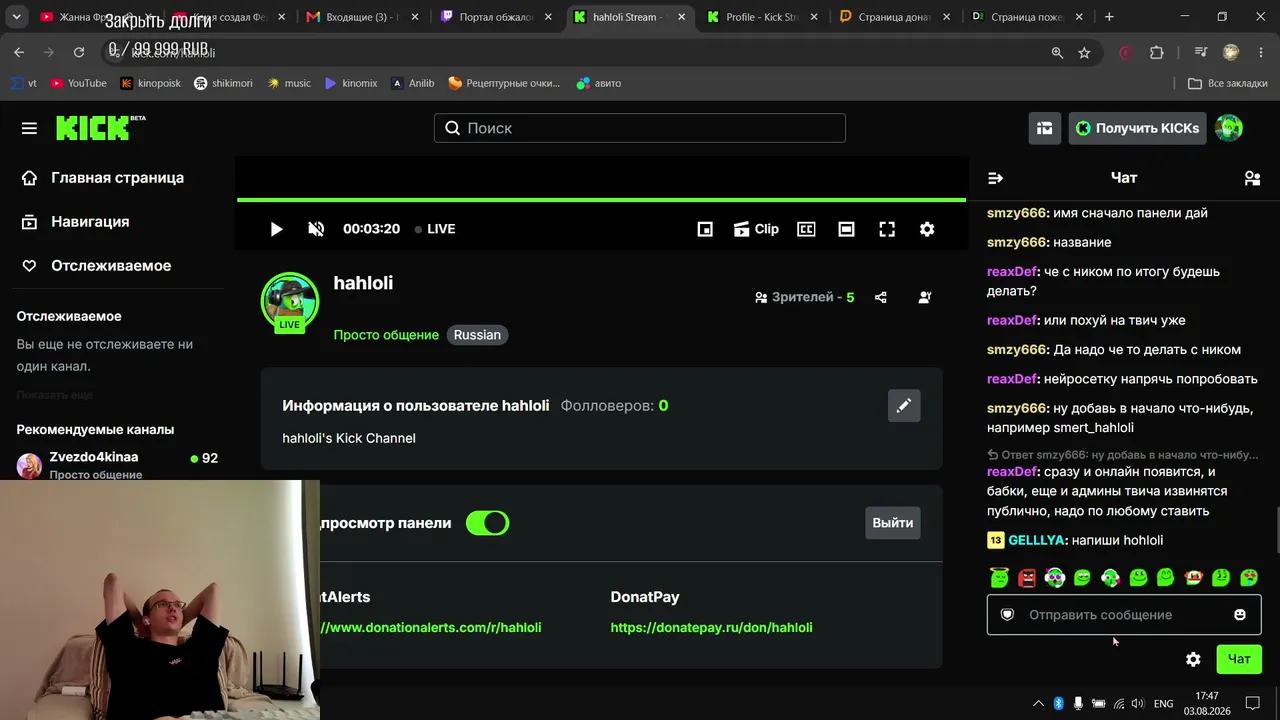Switch the ENG keyboard language

(1164, 703)
